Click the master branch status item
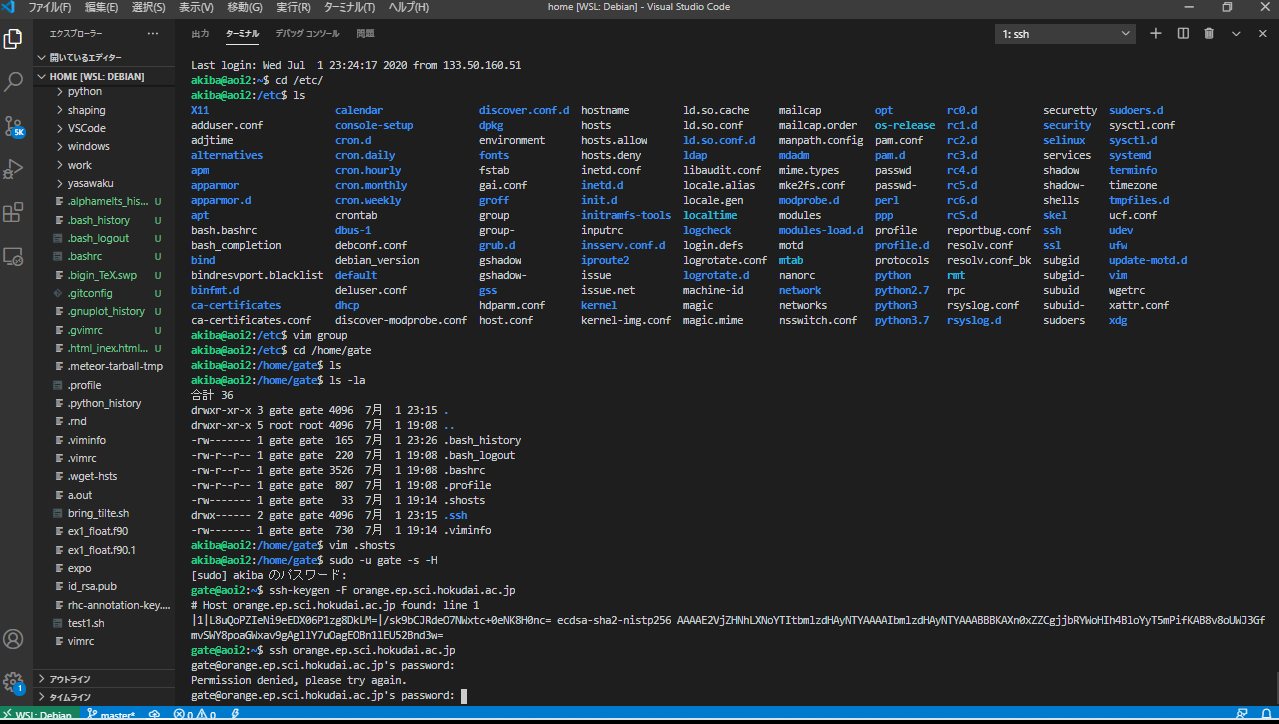 [111, 715]
